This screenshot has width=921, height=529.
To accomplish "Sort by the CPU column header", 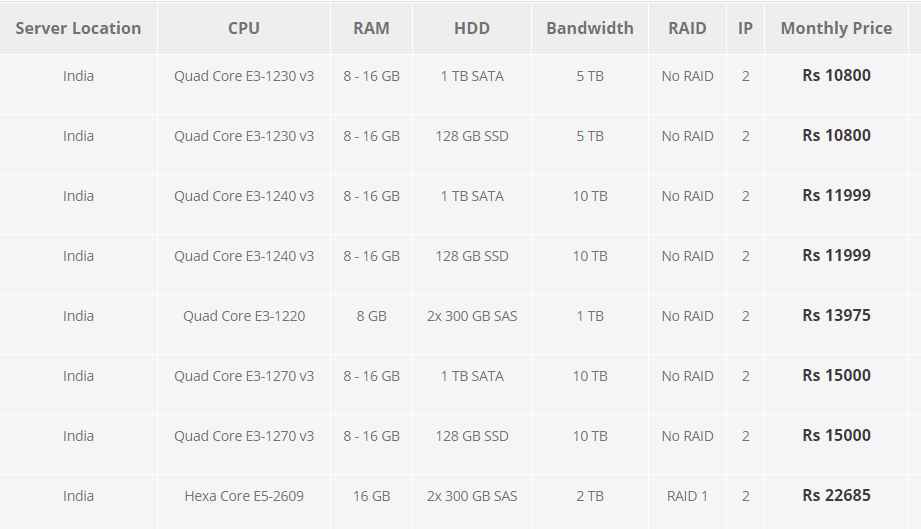I will tap(244, 28).
